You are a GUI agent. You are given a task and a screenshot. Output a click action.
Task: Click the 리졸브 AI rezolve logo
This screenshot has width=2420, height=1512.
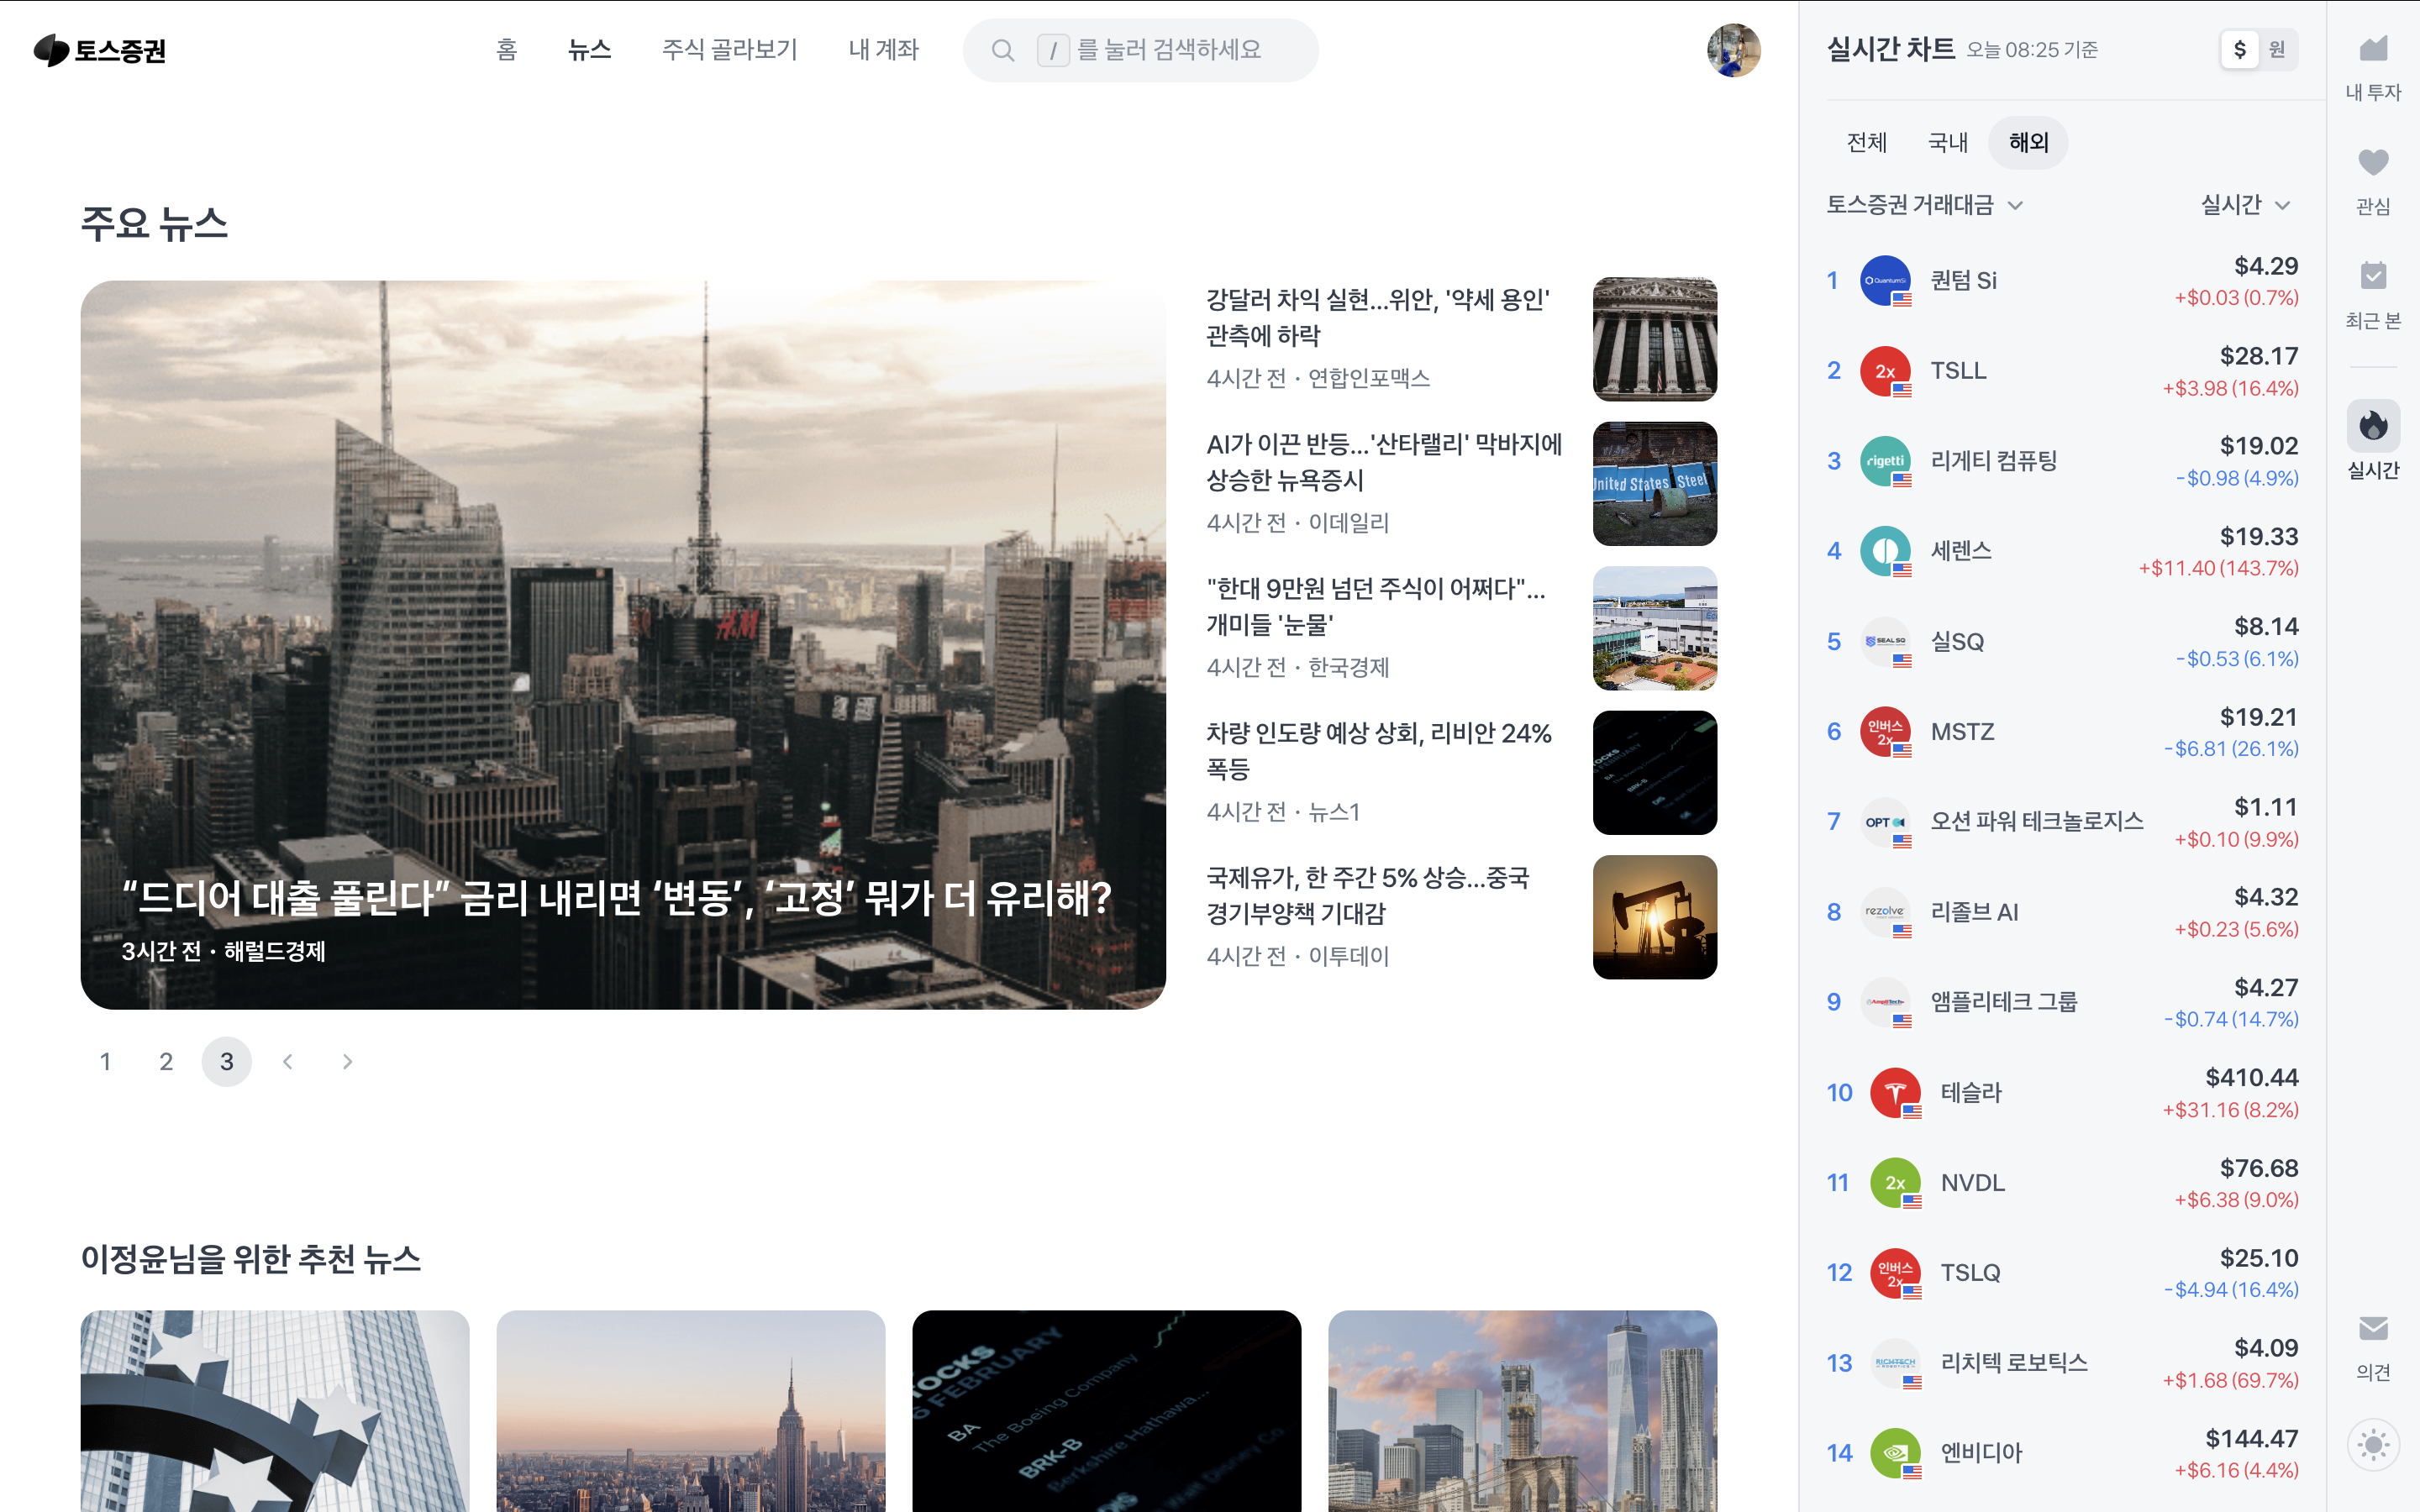coord(1885,912)
